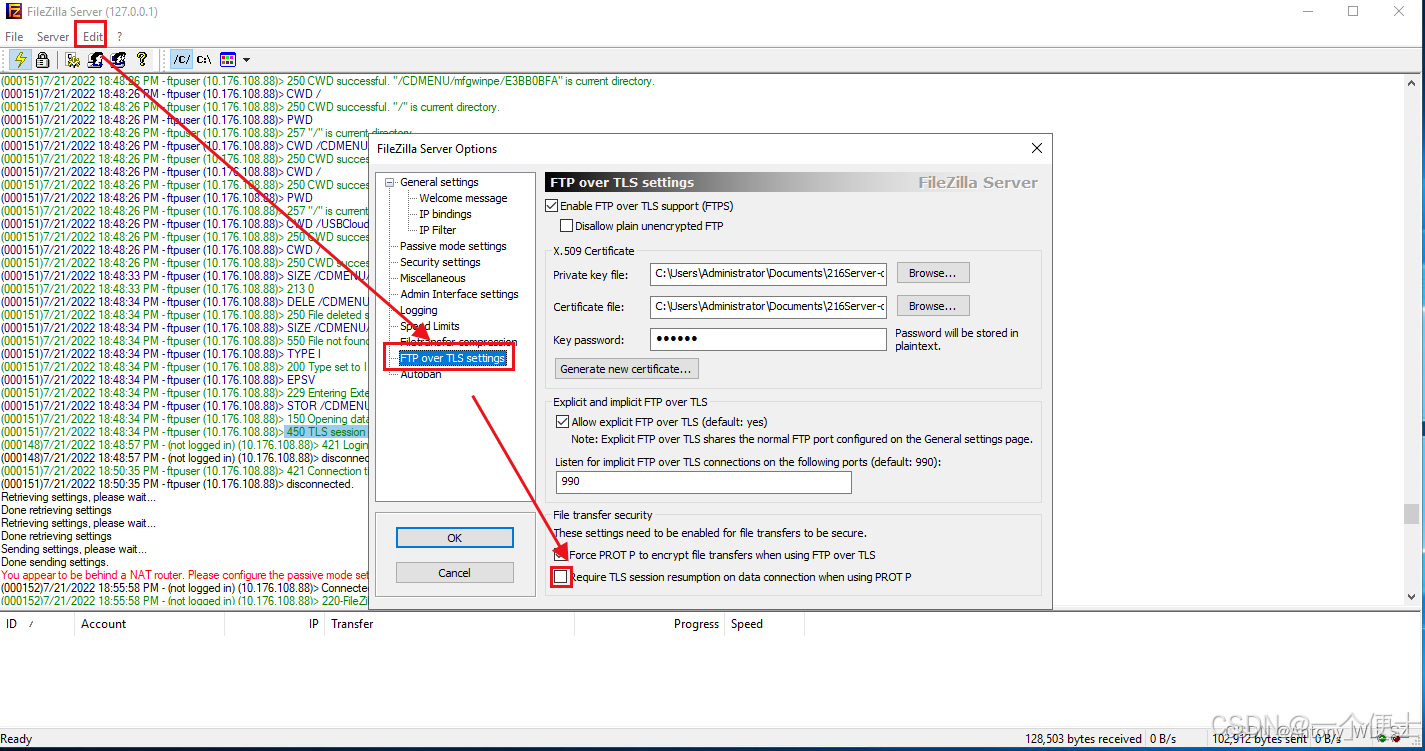The image size is (1425, 751).
Task: Click the log line with /CDMENU/mfgwinpe/E3BB0BFA directory
Action: tap(327, 81)
